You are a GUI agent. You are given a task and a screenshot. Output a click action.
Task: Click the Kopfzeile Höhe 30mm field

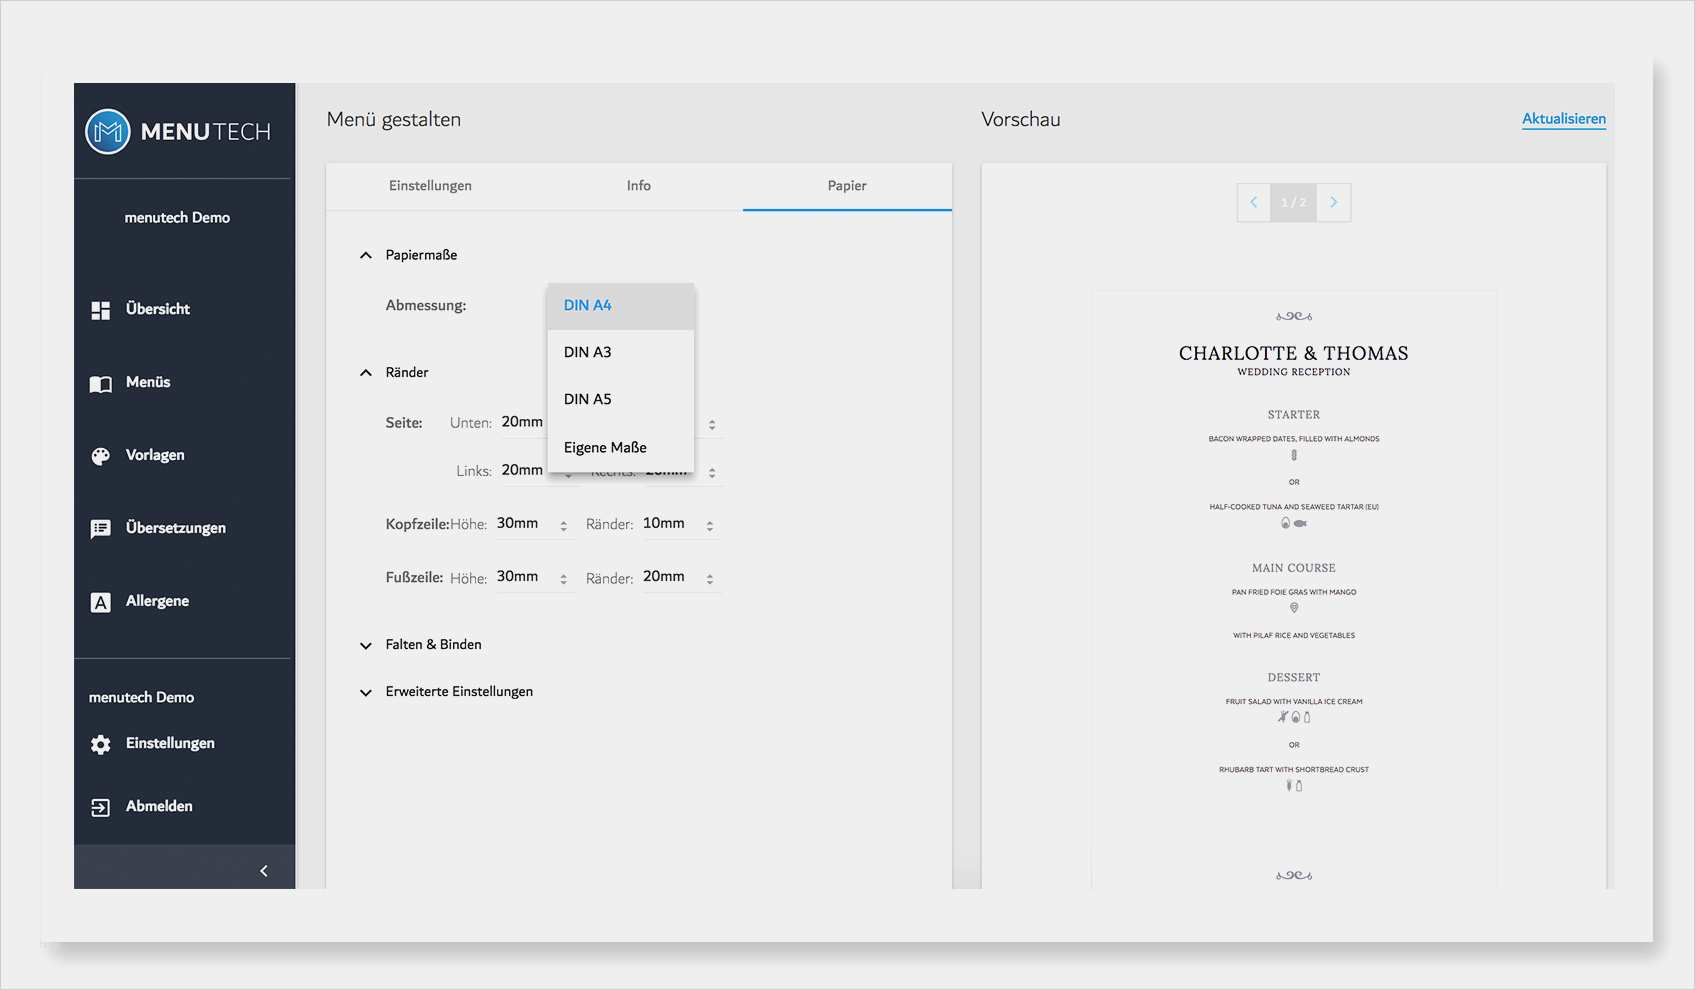point(525,524)
